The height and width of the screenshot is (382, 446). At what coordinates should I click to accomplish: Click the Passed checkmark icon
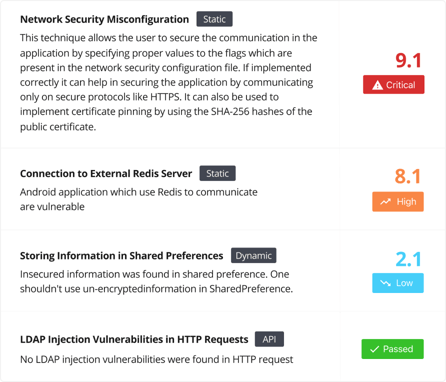(x=375, y=349)
